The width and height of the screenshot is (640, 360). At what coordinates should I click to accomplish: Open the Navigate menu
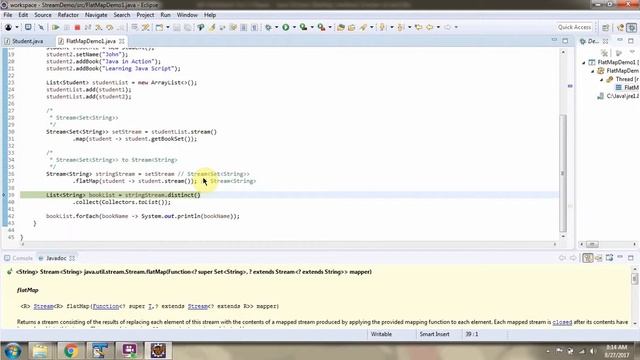click(96, 15)
